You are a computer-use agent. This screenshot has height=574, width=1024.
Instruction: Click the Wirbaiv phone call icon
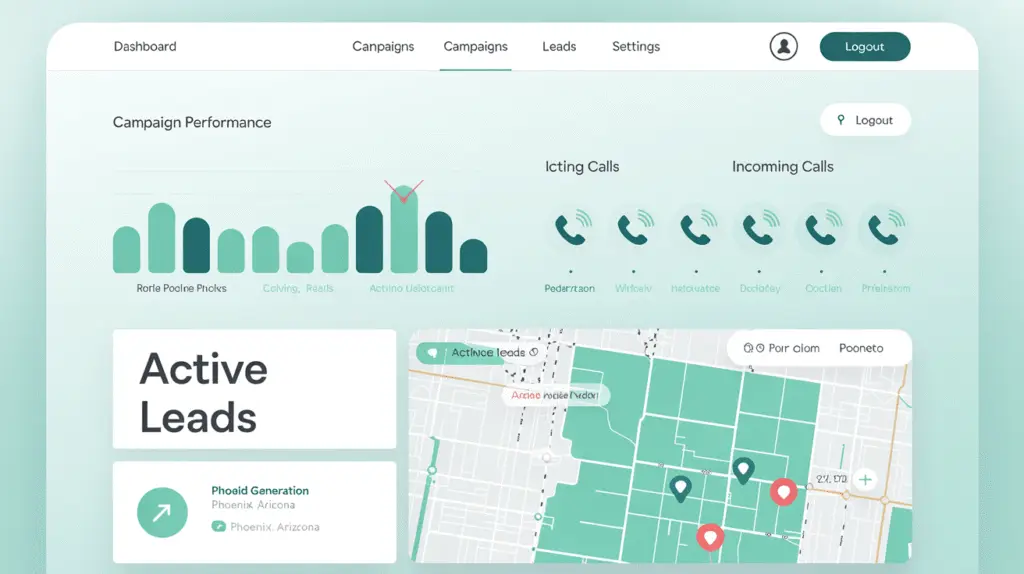coord(633,229)
